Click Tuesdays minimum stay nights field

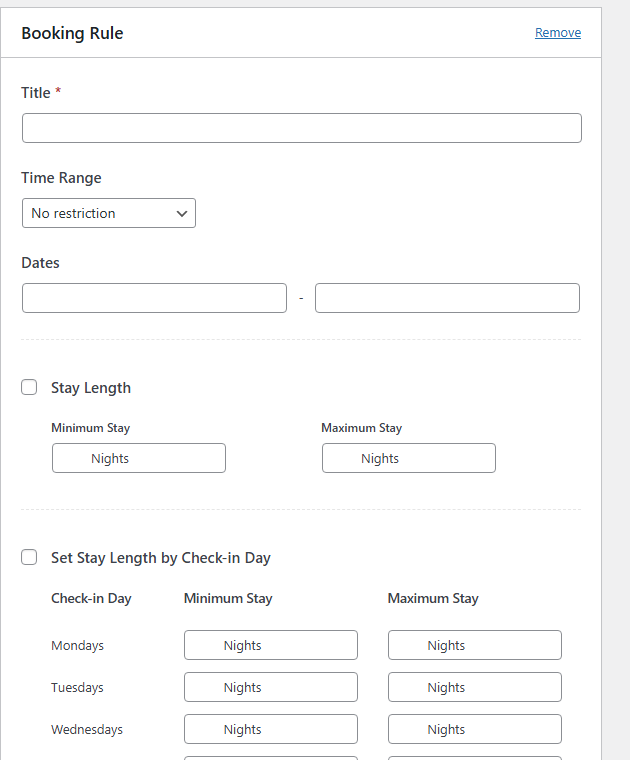coord(271,687)
